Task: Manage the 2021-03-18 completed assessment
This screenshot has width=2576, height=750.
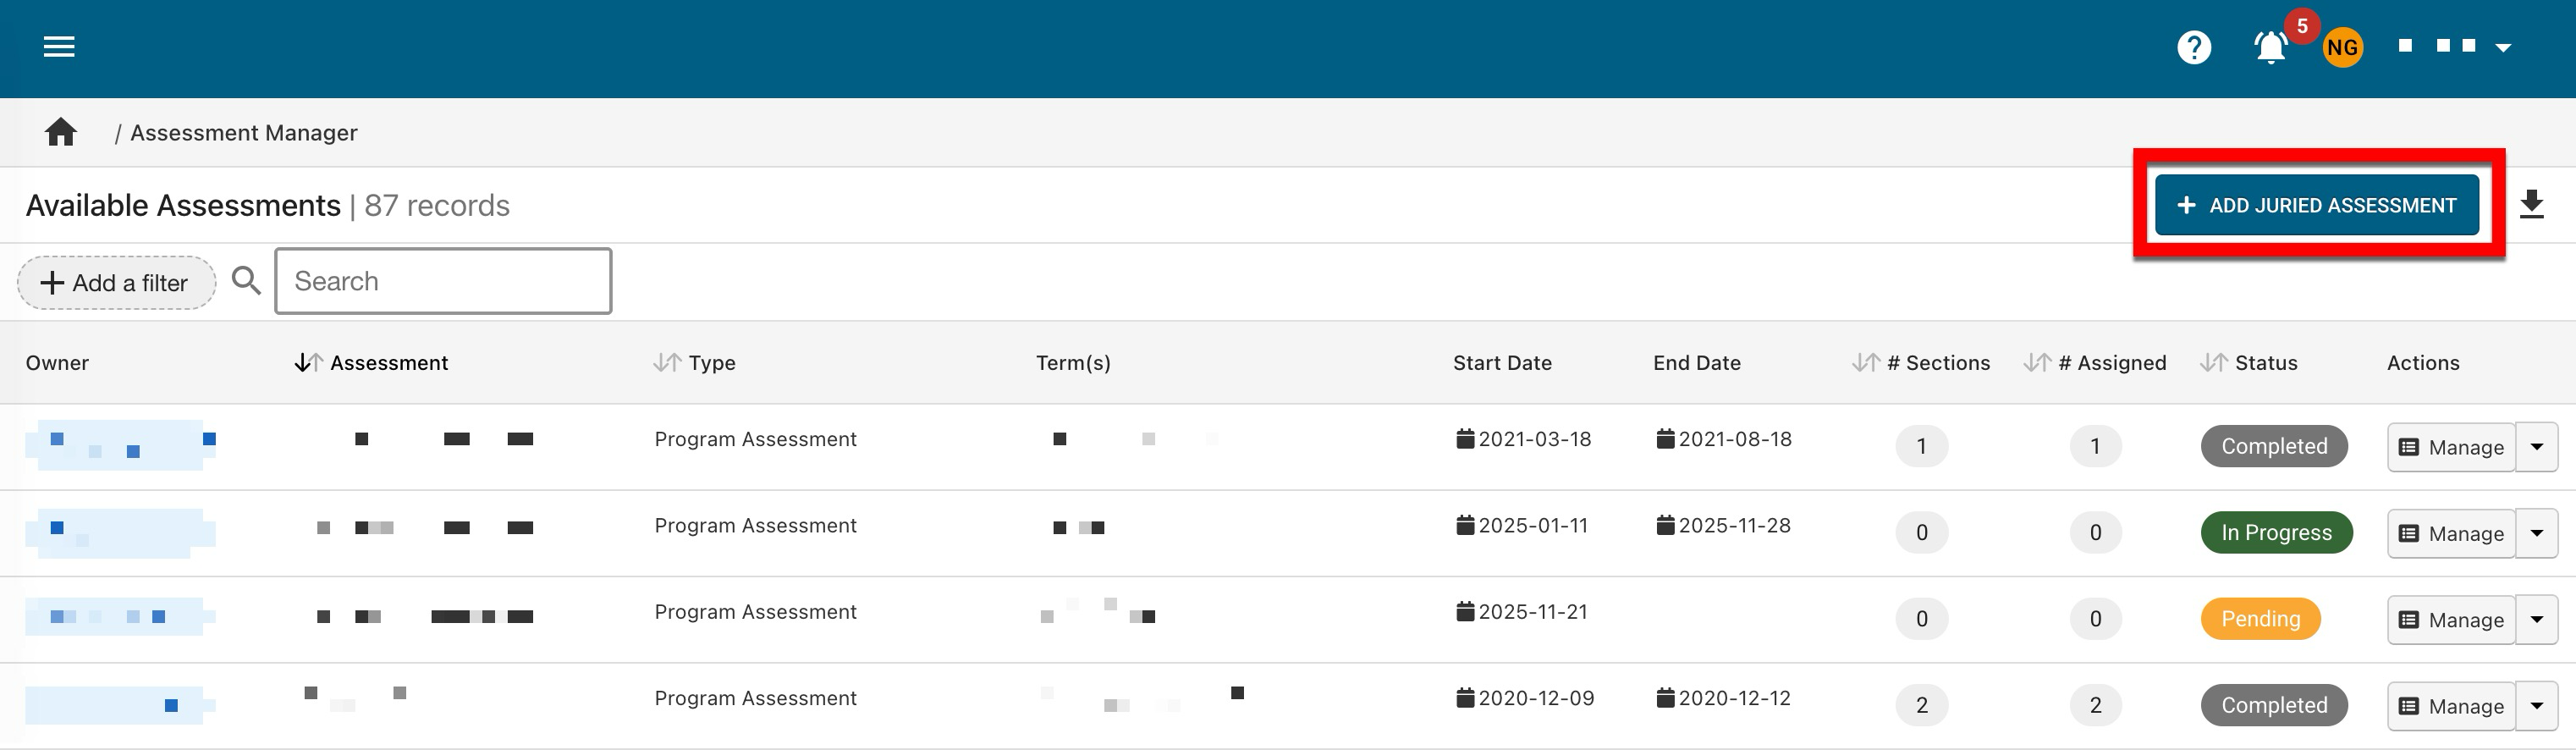Action: [2451, 447]
